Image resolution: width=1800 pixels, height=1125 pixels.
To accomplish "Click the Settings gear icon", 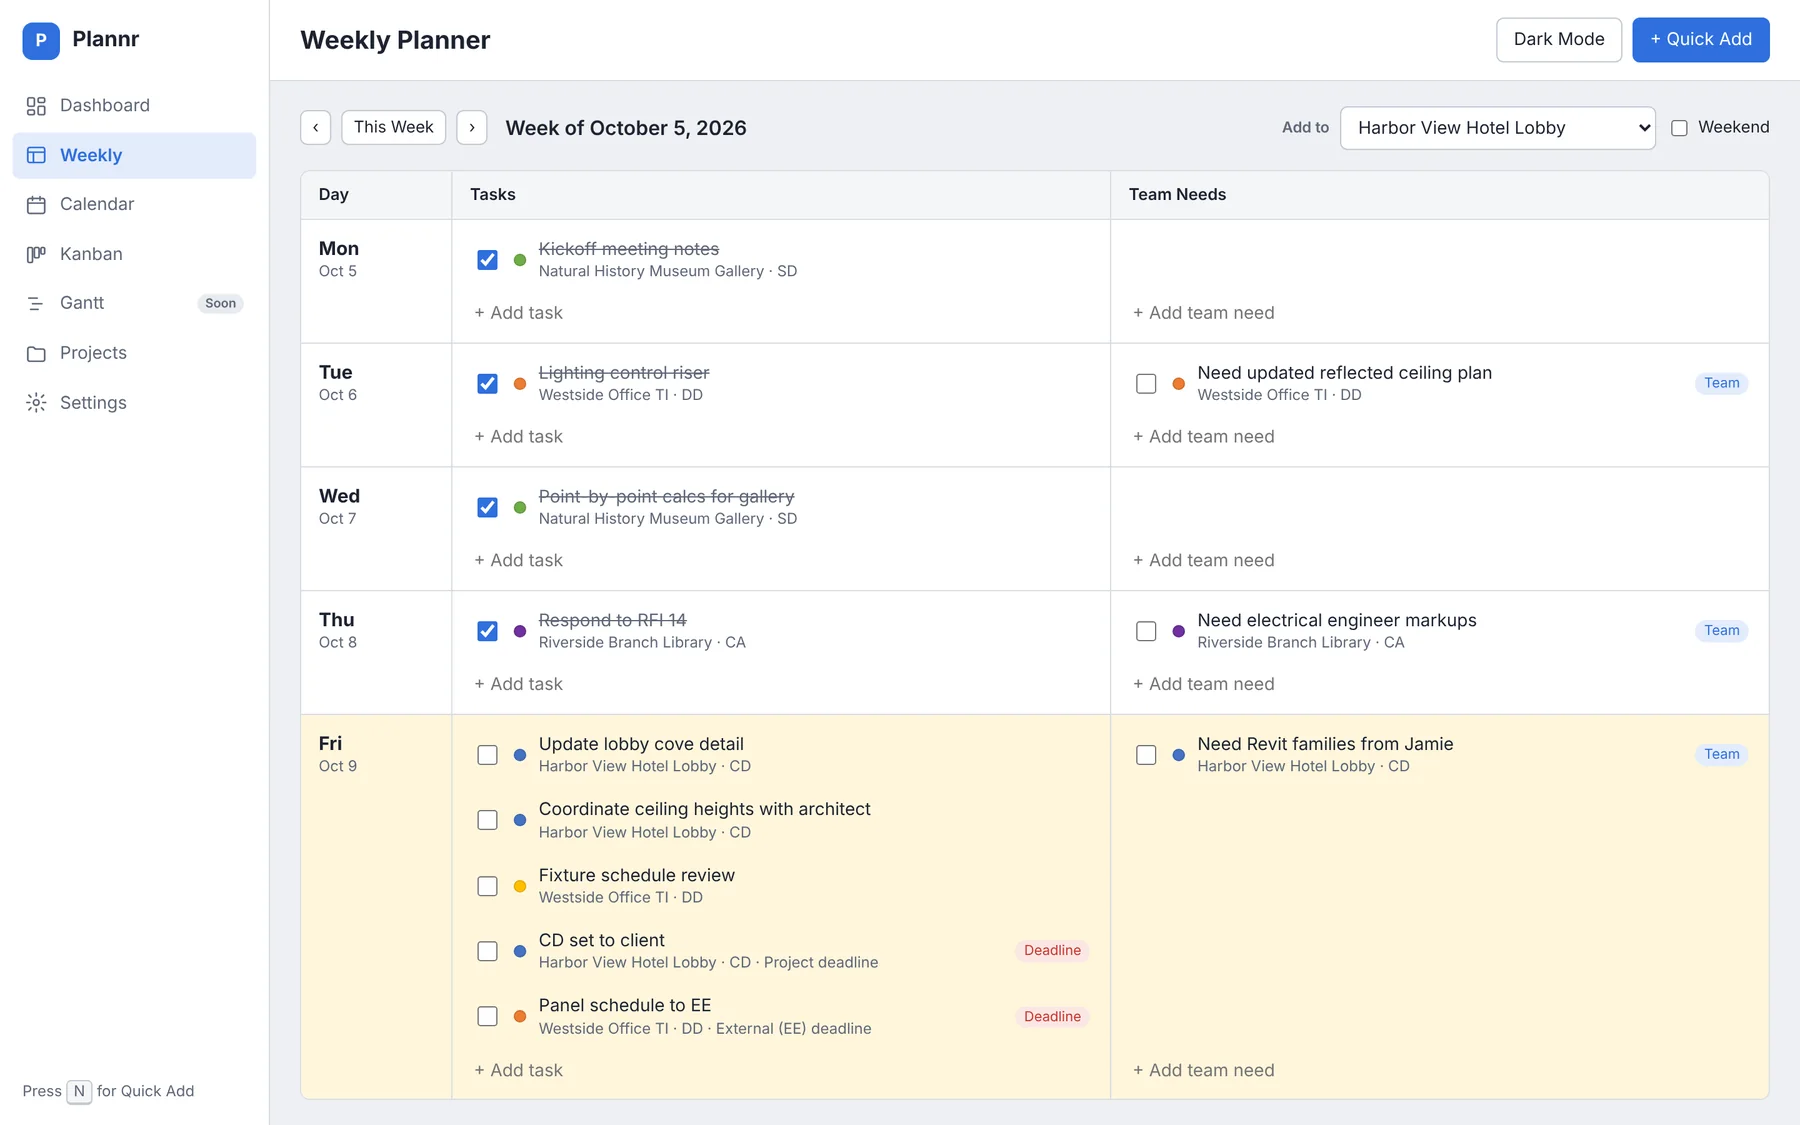I will [x=36, y=403].
